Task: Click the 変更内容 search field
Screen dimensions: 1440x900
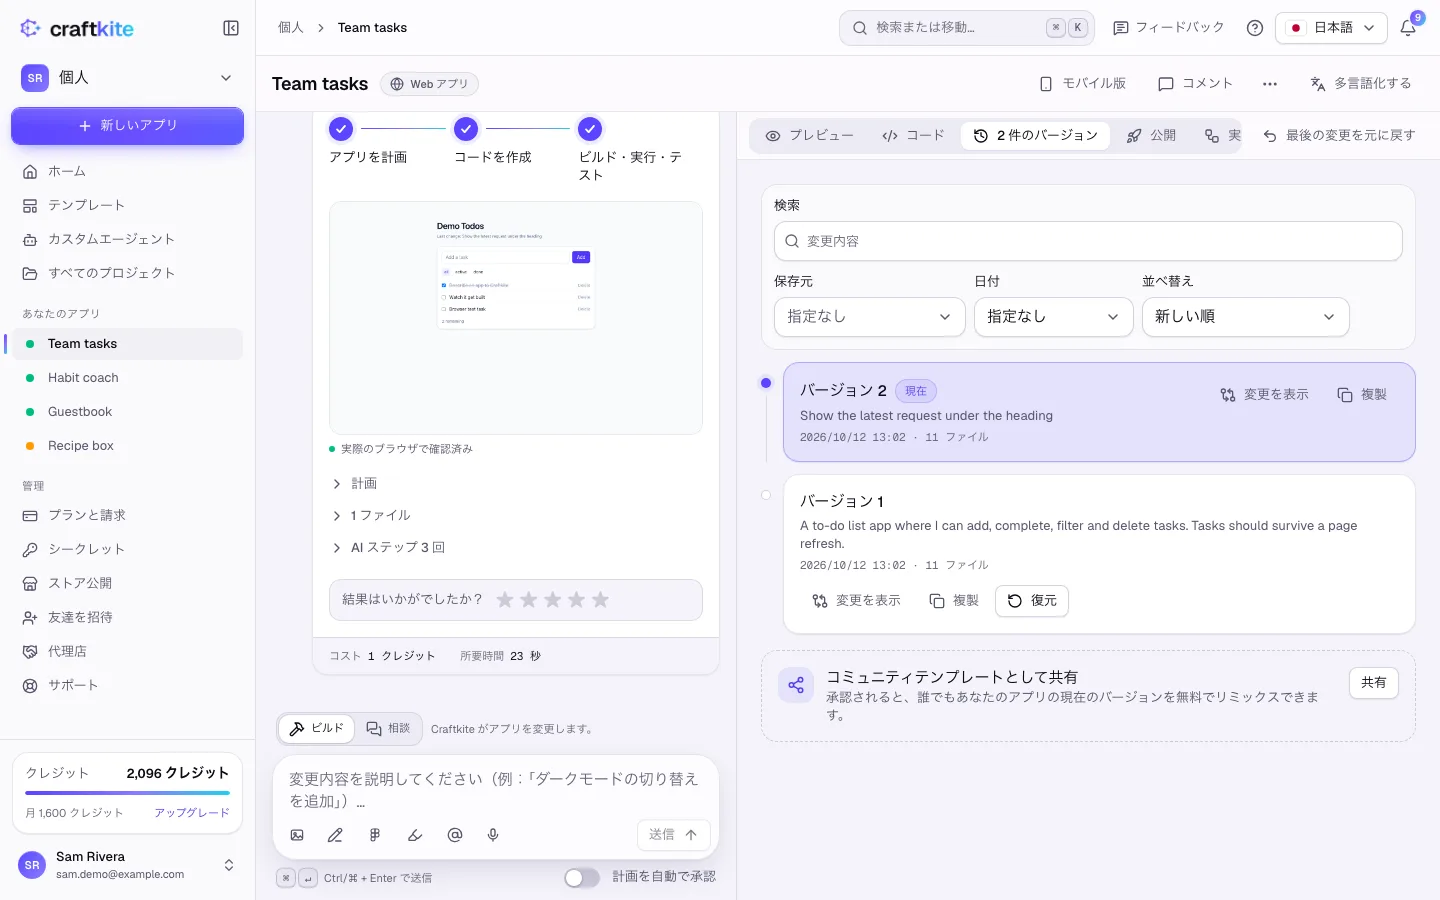Action: (1088, 241)
